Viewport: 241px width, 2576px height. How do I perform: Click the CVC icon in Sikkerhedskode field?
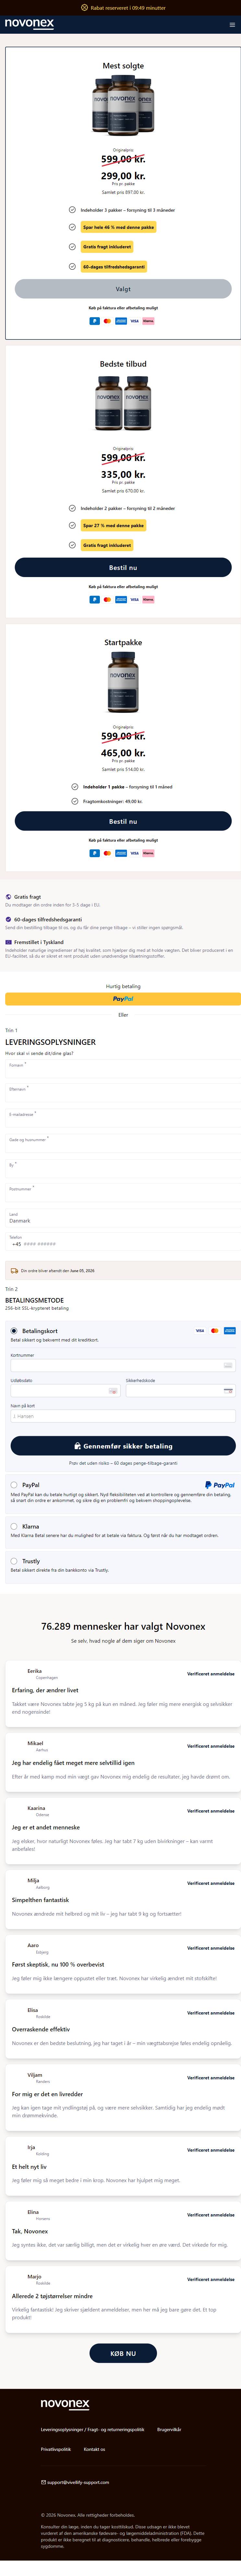(228, 1391)
